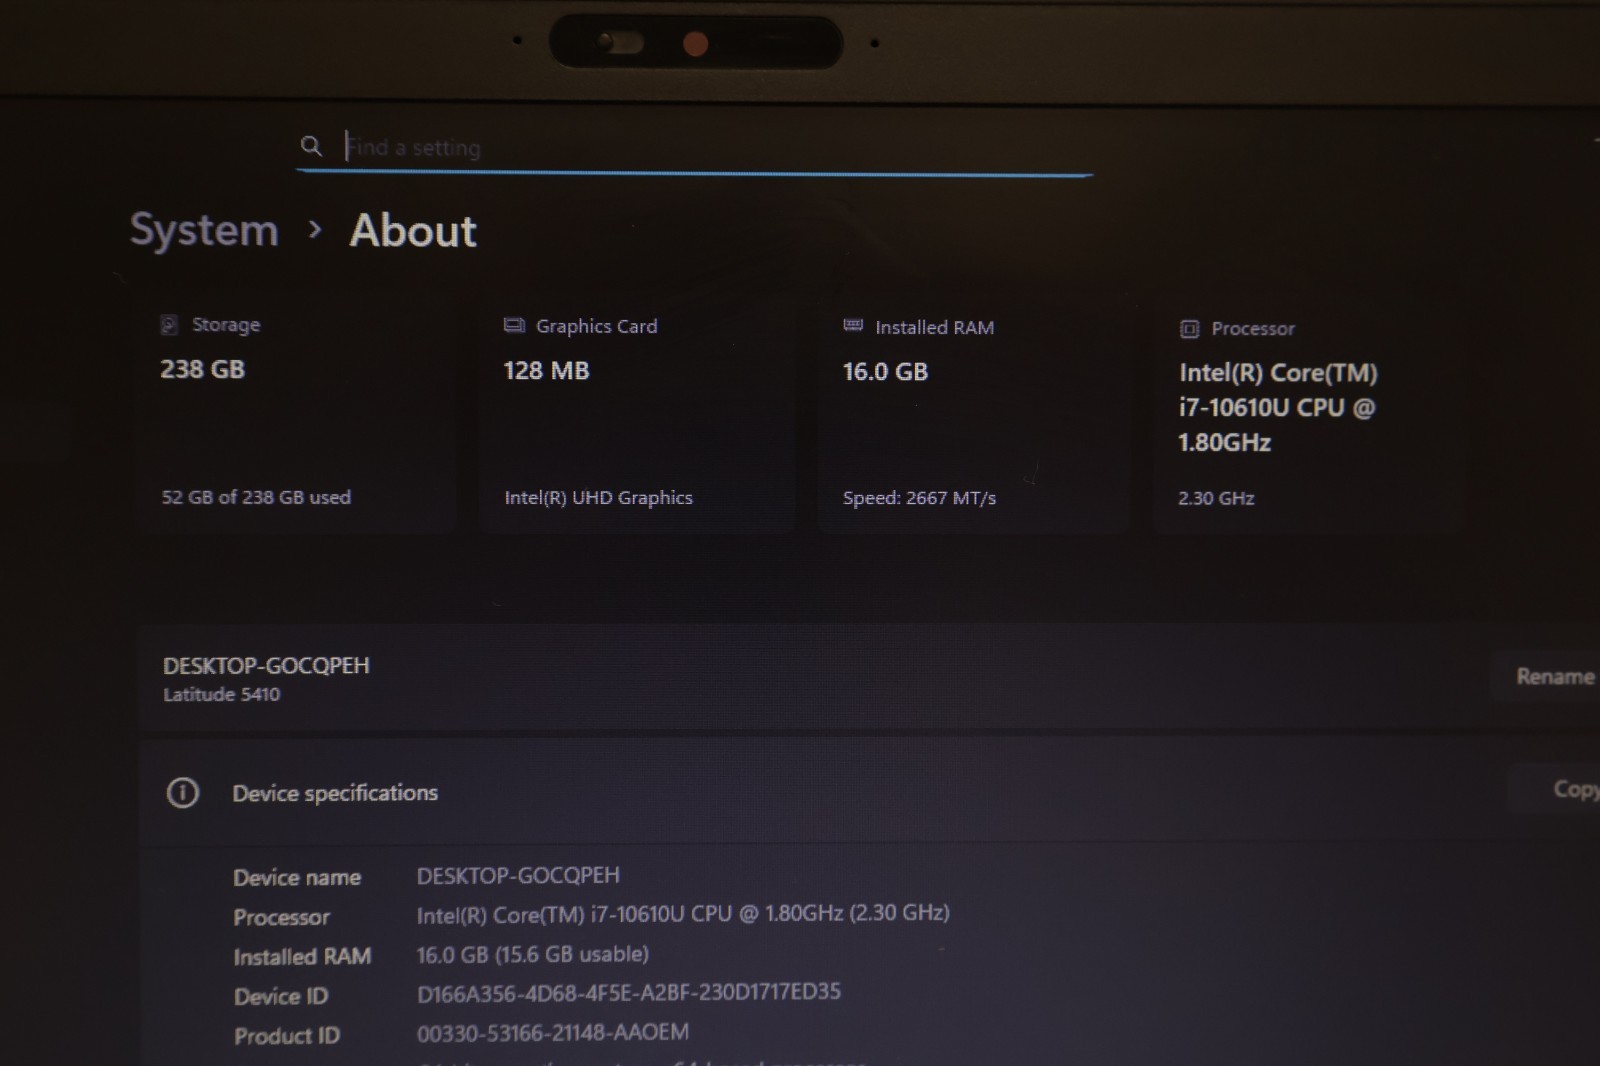Select the Product ID value 00330-53166-21148-AAOEM
Image resolution: width=1600 pixels, height=1066 pixels.
click(553, 1032)
